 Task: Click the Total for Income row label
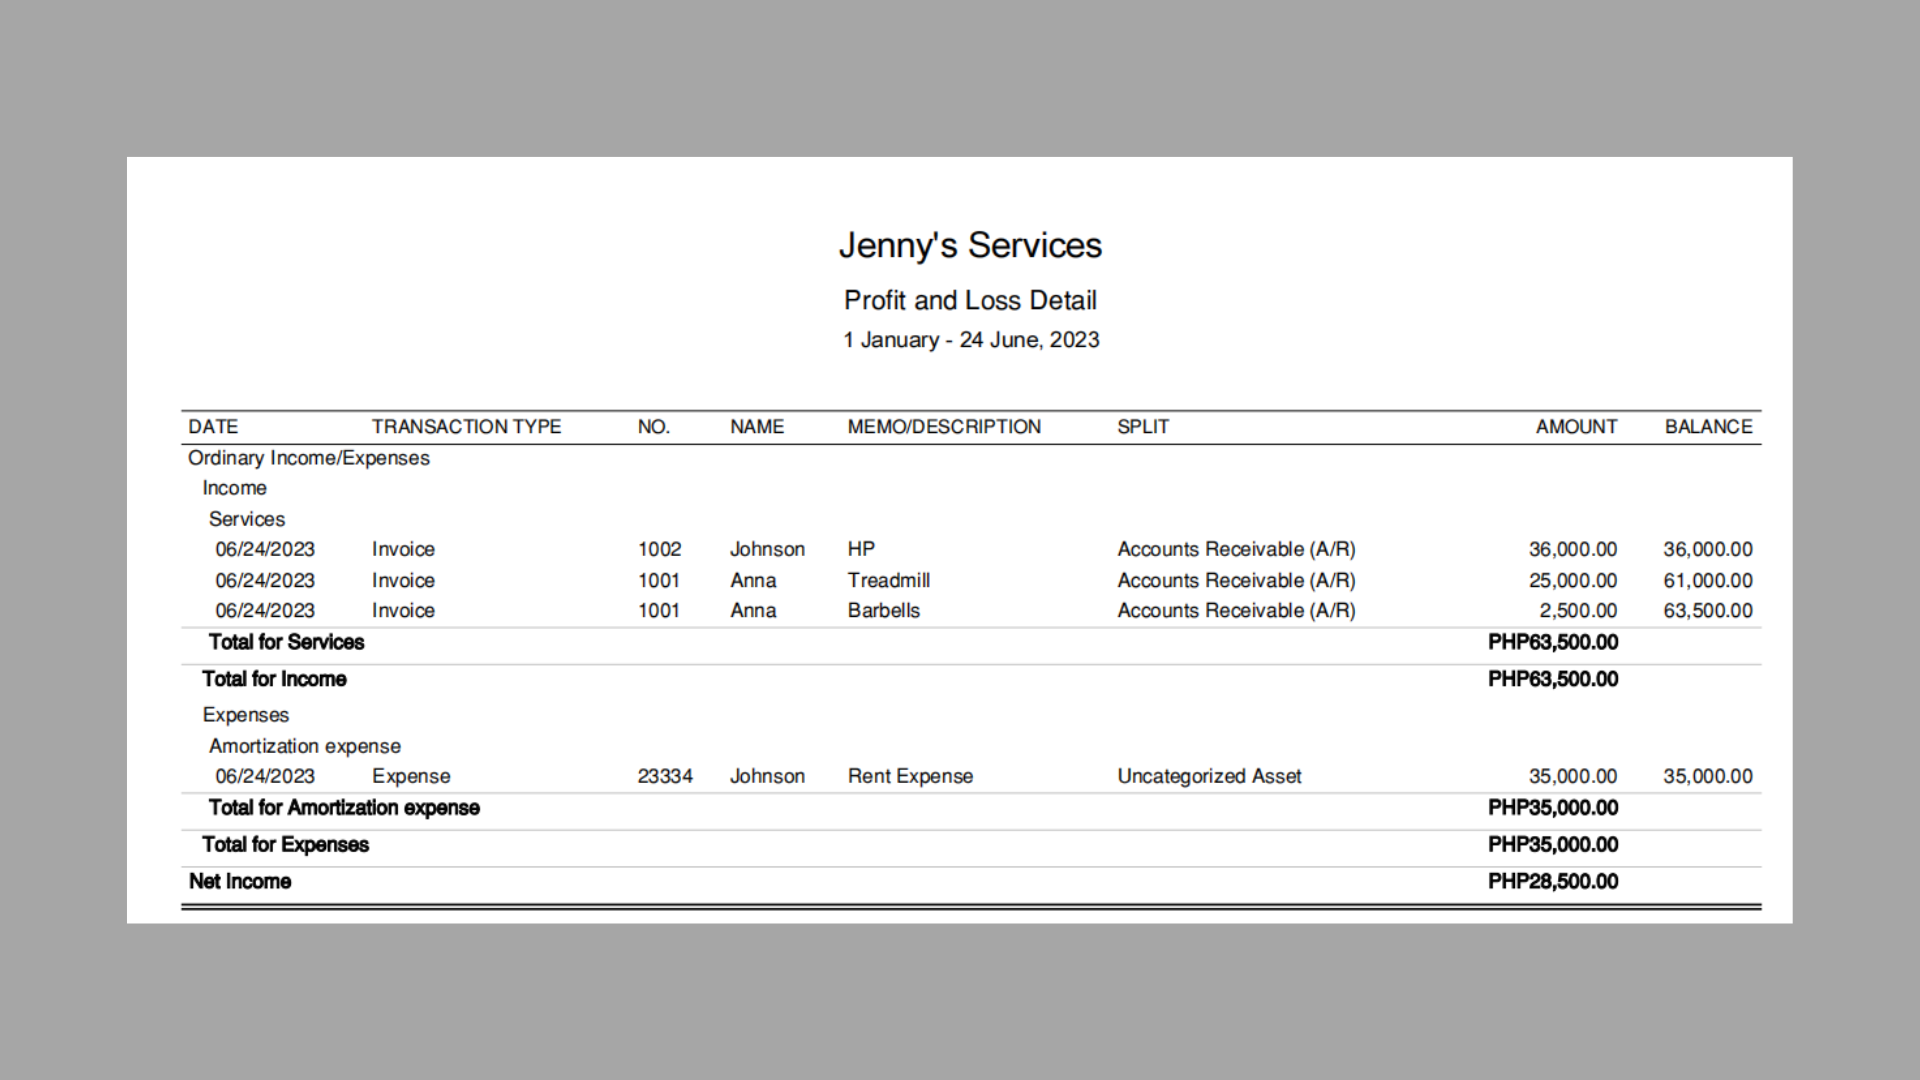pyautogui.click(x=274, y=679)
